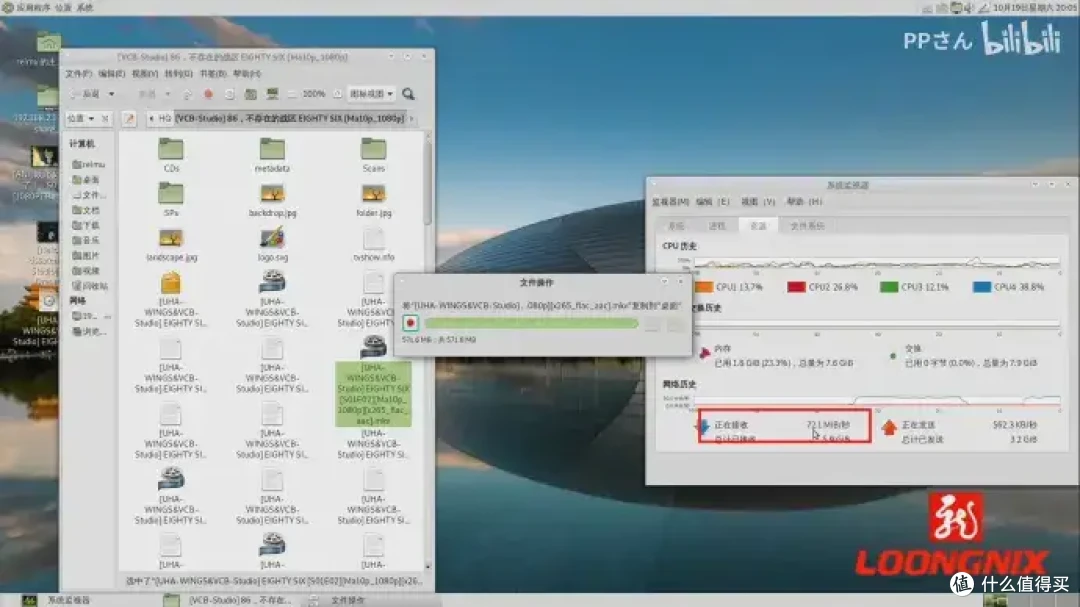Viewport: 1080px width, 607px height.
Task: Click the green file copy progress bar
Action: pyautogui.click(x=531, y=322)
